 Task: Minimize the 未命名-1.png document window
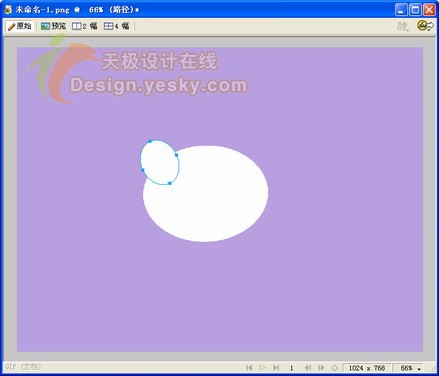pyautogui.click(x=401, y=9)
